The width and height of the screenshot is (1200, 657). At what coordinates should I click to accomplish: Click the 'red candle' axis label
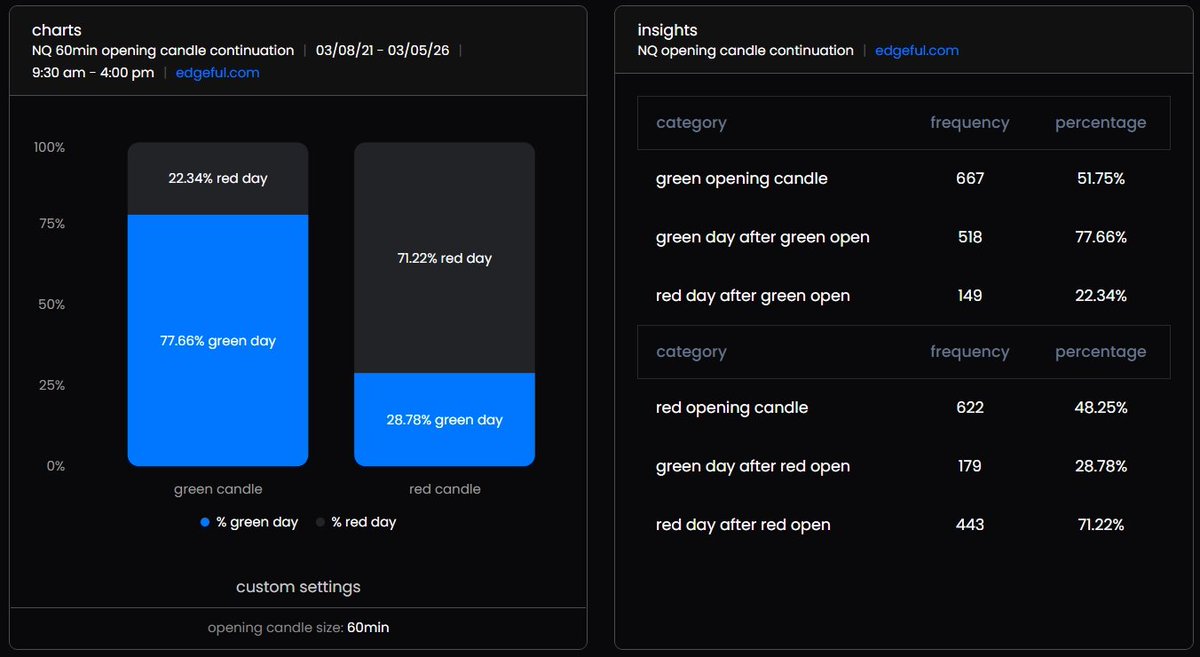(445, 489)
